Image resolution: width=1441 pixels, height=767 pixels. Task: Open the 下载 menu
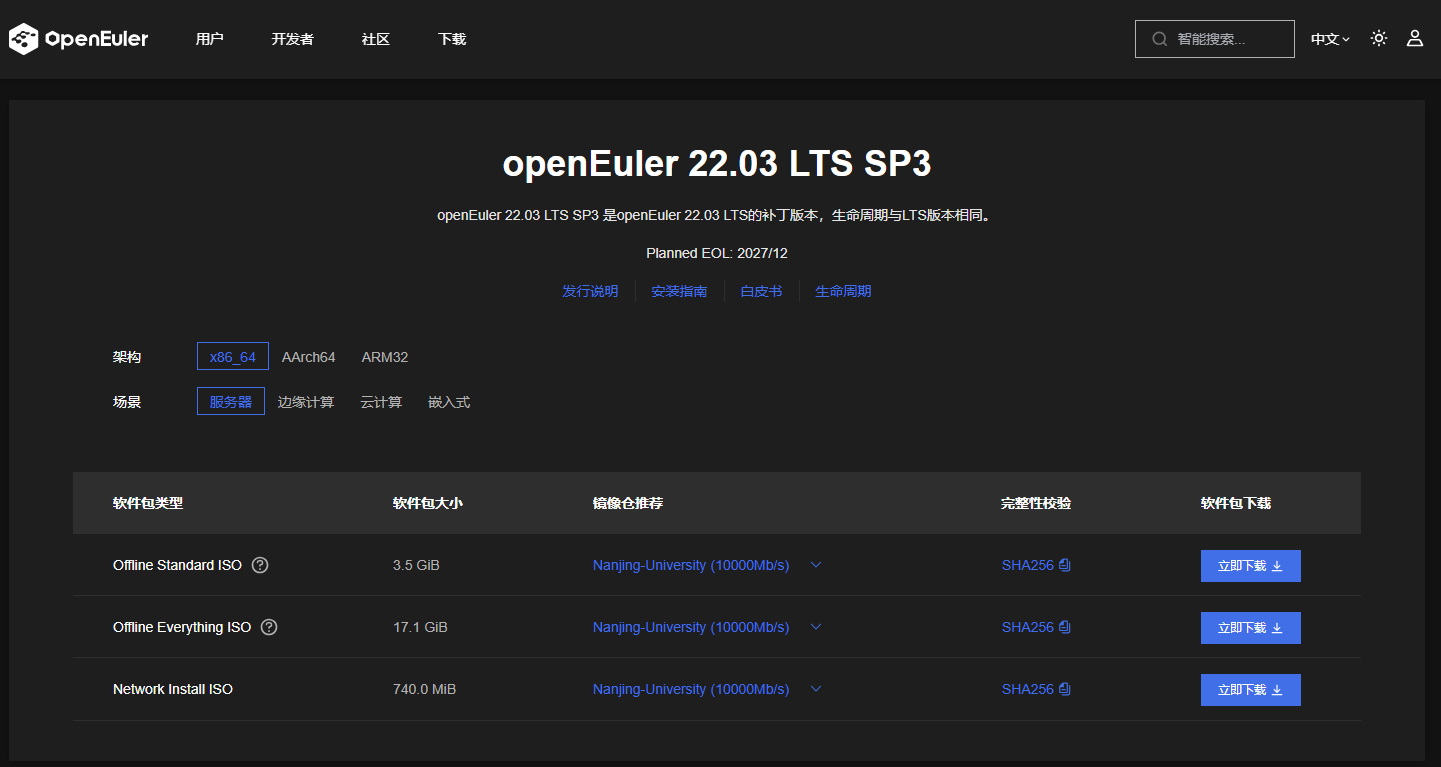452,39
